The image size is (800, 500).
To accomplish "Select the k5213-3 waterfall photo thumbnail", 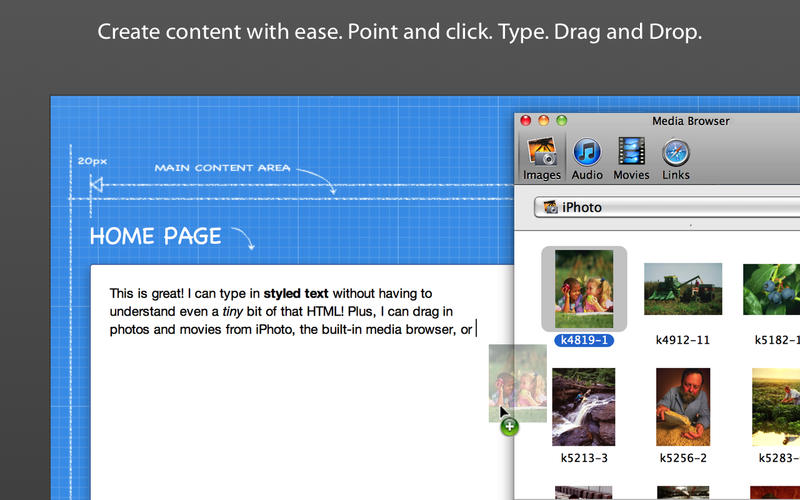I will pos(584,406).
